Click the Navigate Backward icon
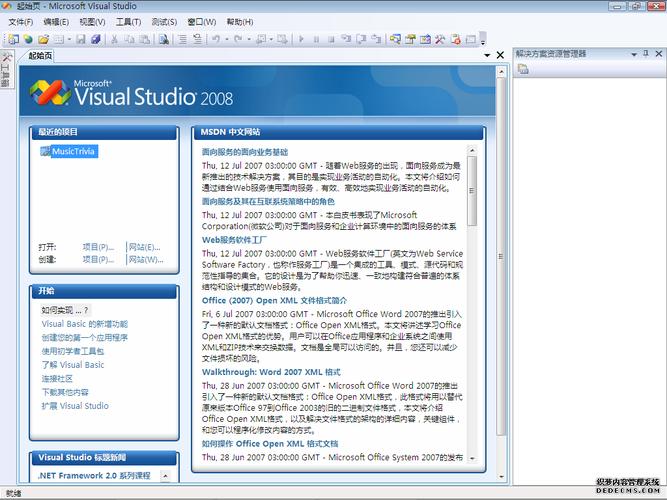The height and width of the screenshot is (500, 667). point(260,39)
